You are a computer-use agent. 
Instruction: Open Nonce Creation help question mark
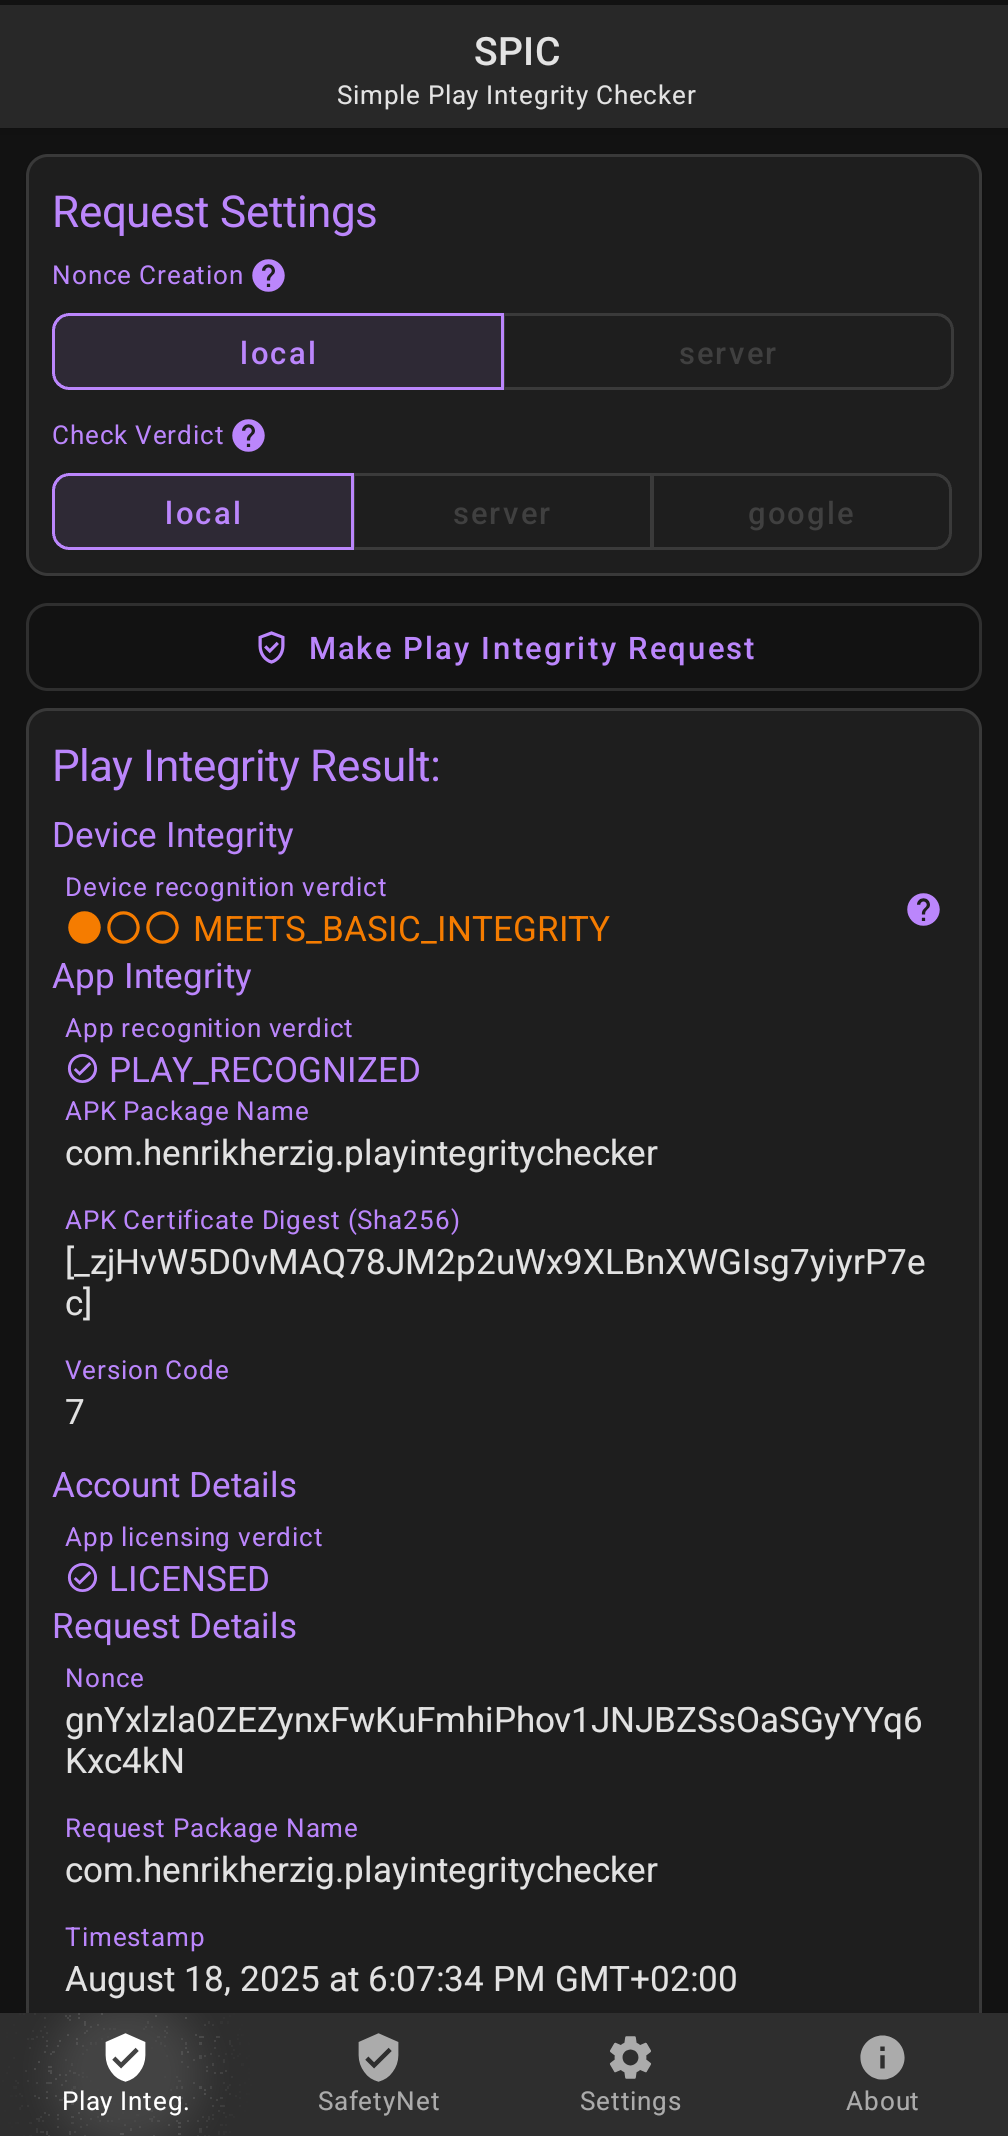[x=268, y=275]
